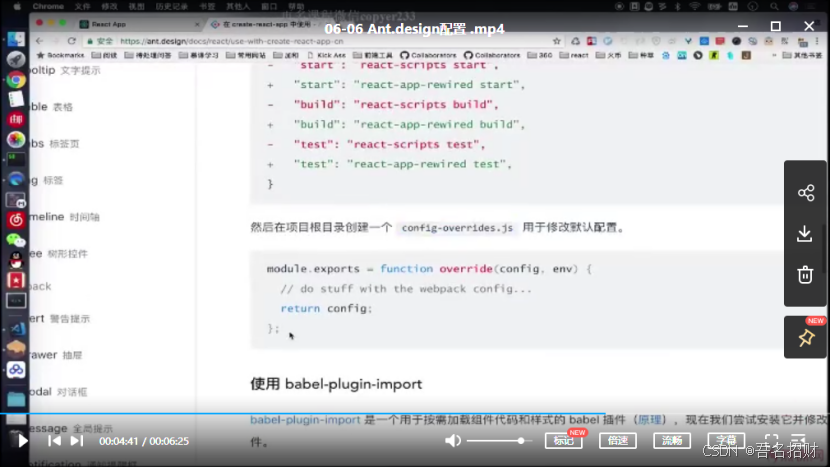Seek on the blue video progress bar

[302, 413]
